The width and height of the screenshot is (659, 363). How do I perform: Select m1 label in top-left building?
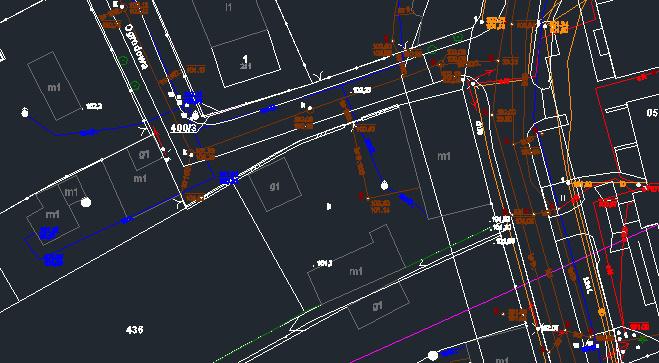click(54, 87)
